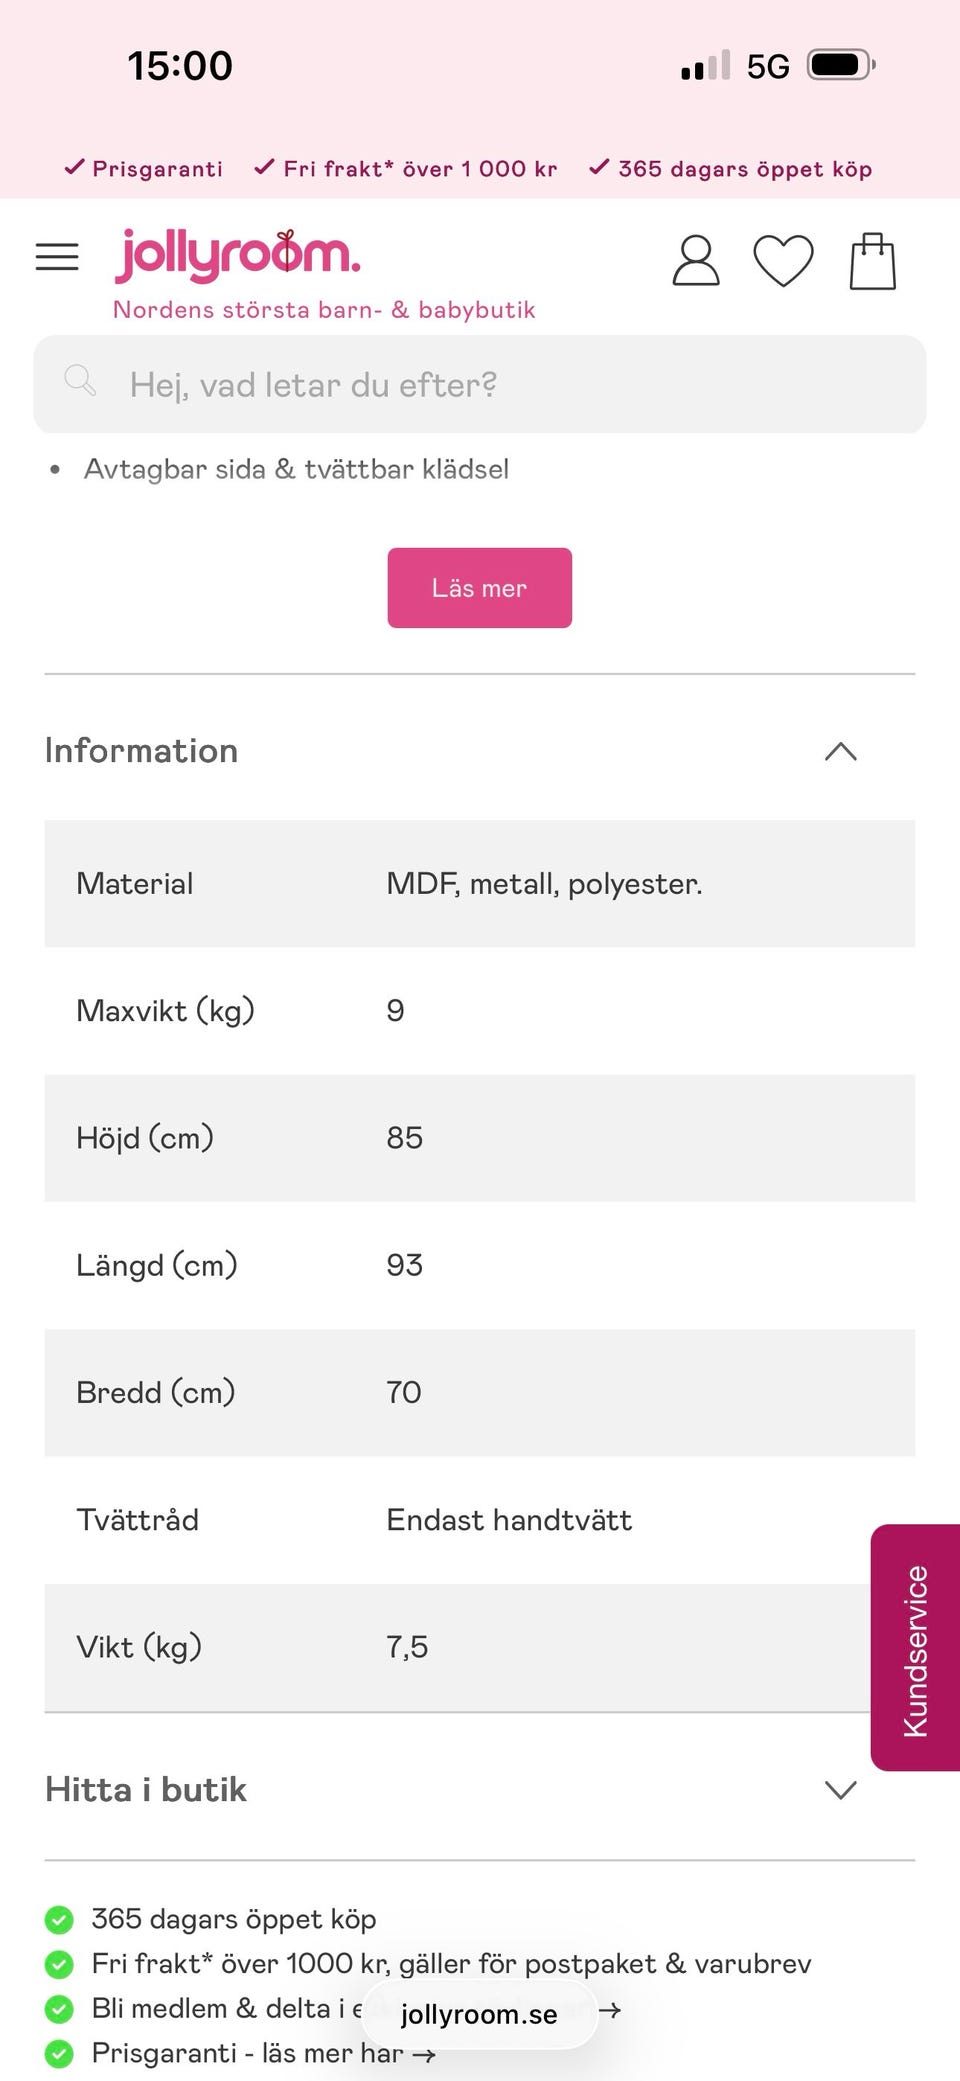960x2081 pixels.
Task: Tap the search magnifier icon
Action: tap(80, 382)
